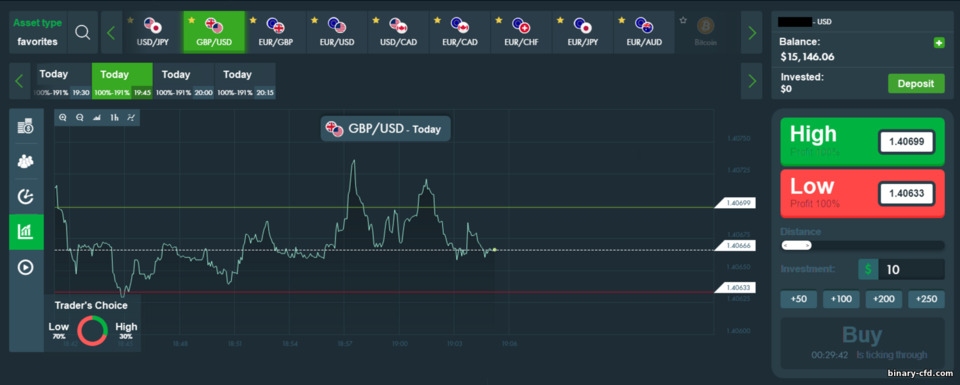Click the 1.40666 current price chart label

[735, 245]
